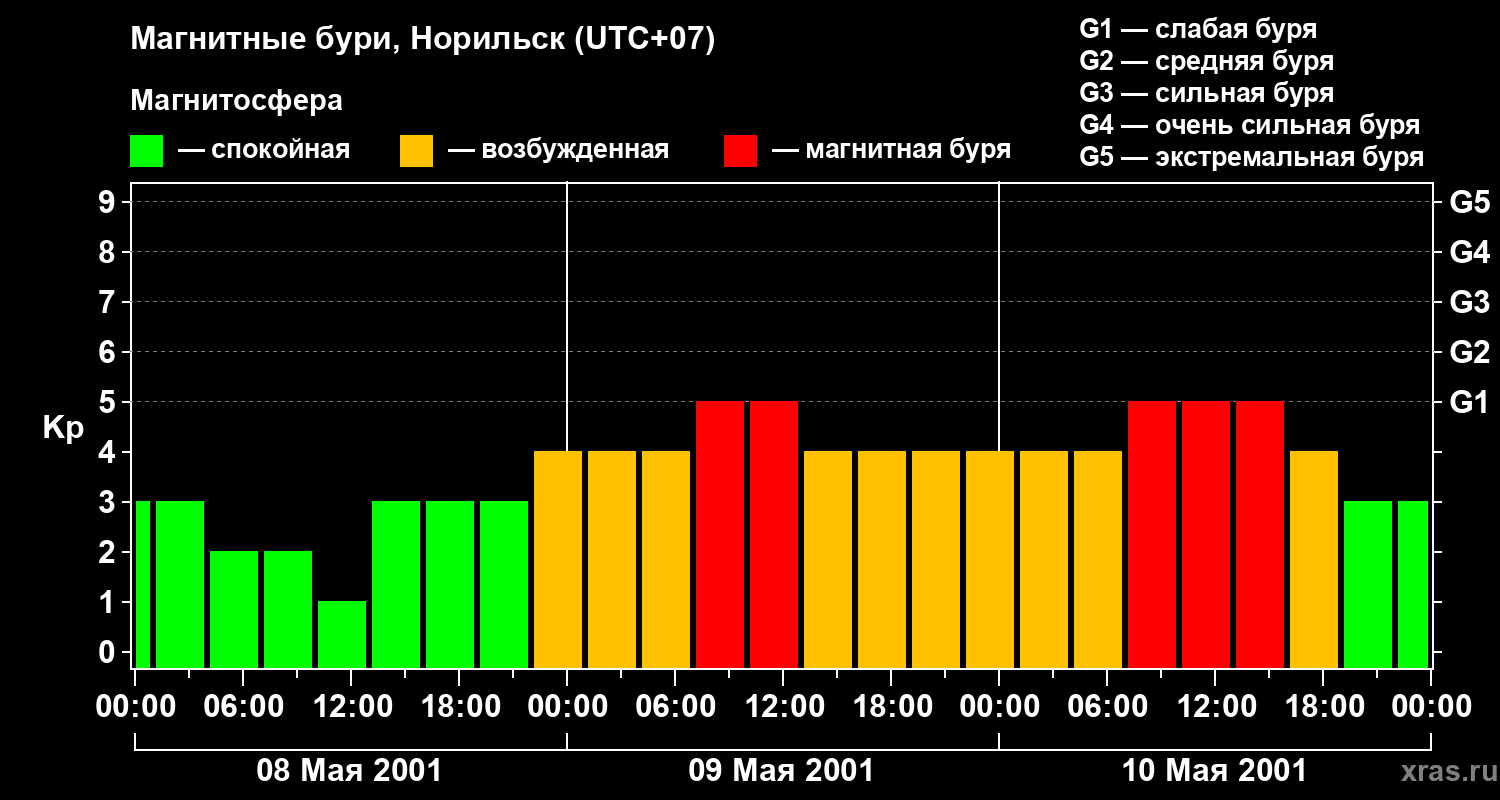
Task: Click the rightmost '00:00' time label
Action: point(1431,707)
